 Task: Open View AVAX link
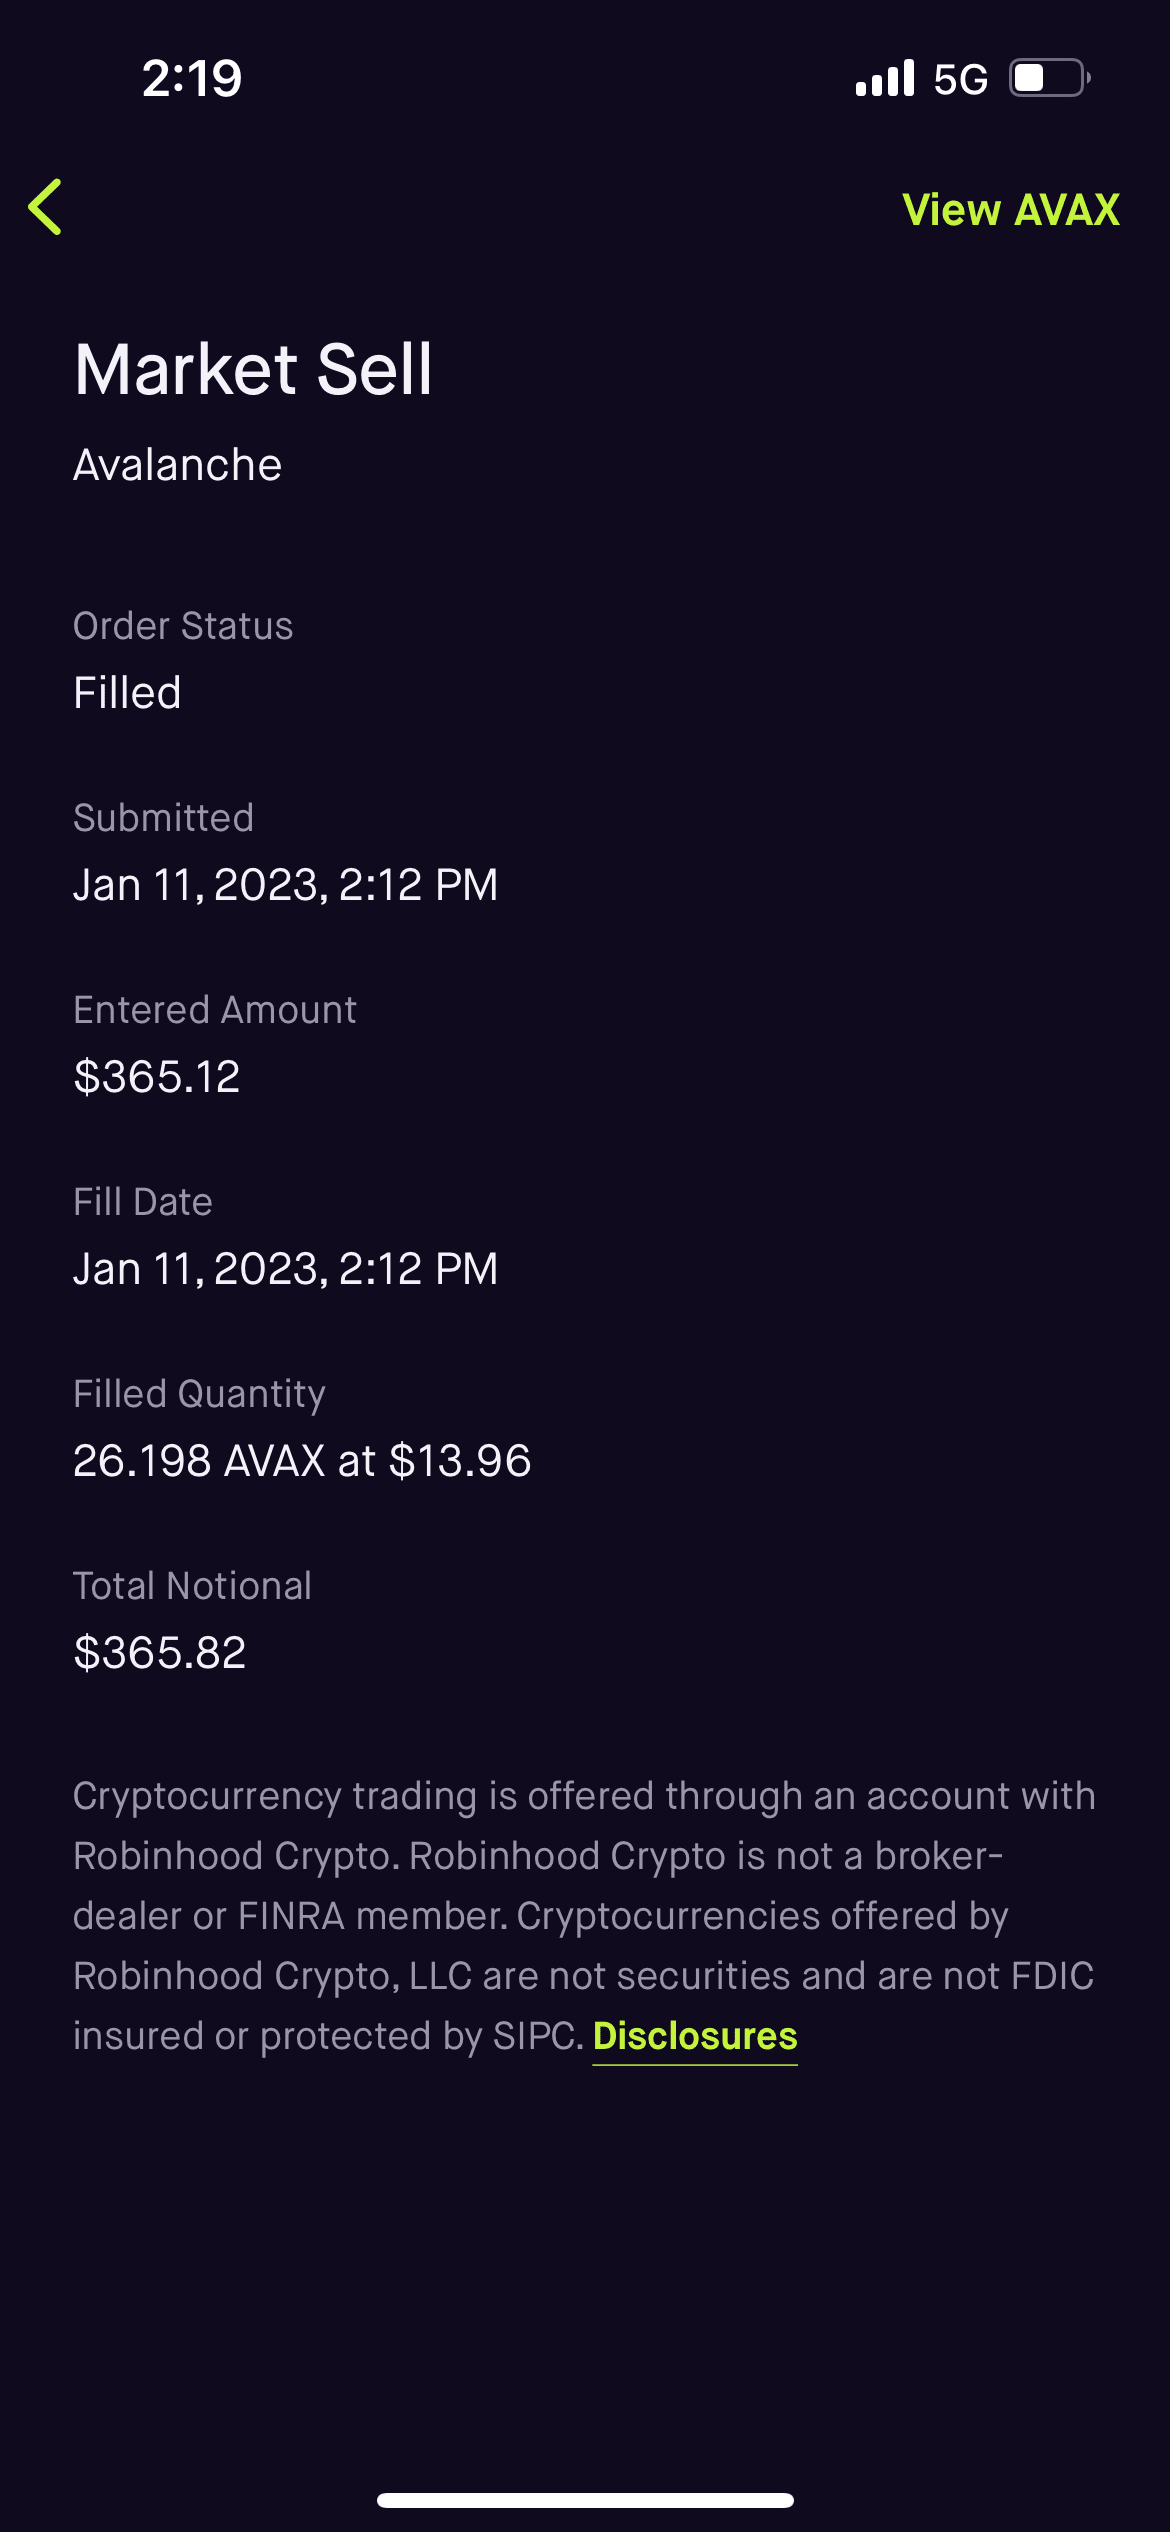point(1010,210)
